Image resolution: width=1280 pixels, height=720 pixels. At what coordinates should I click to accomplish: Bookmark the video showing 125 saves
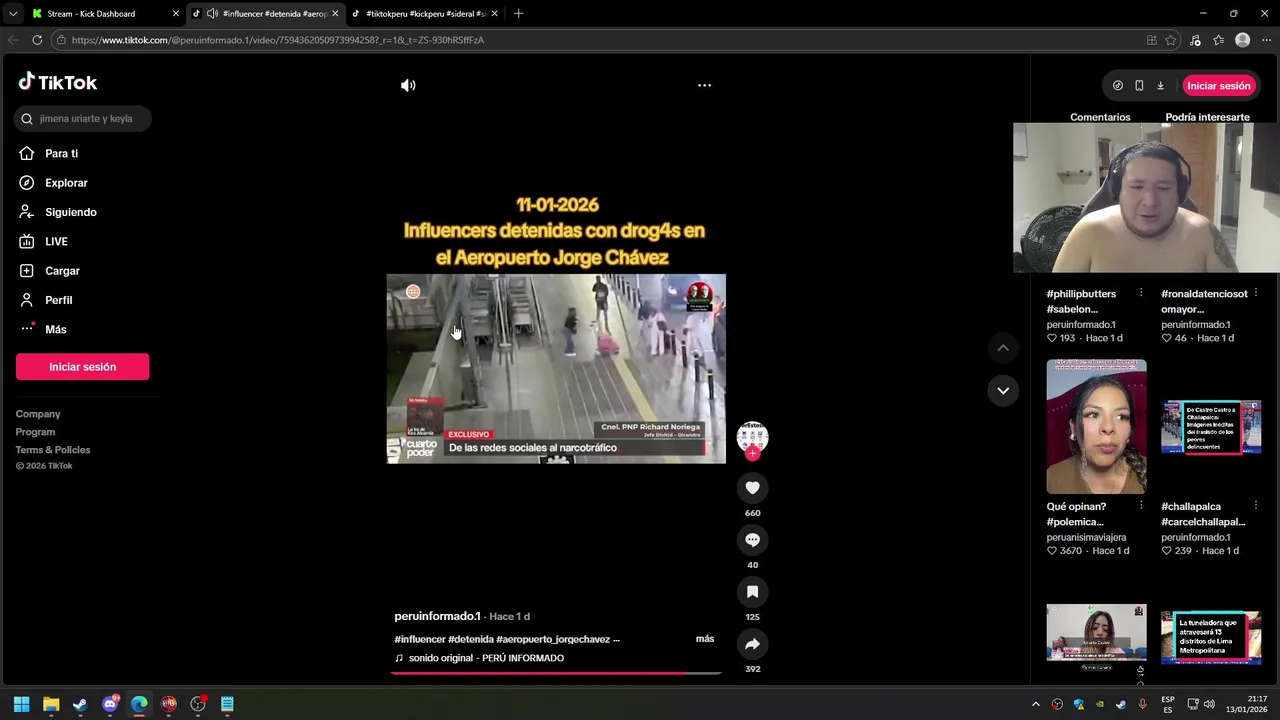[x=752, y=592]
